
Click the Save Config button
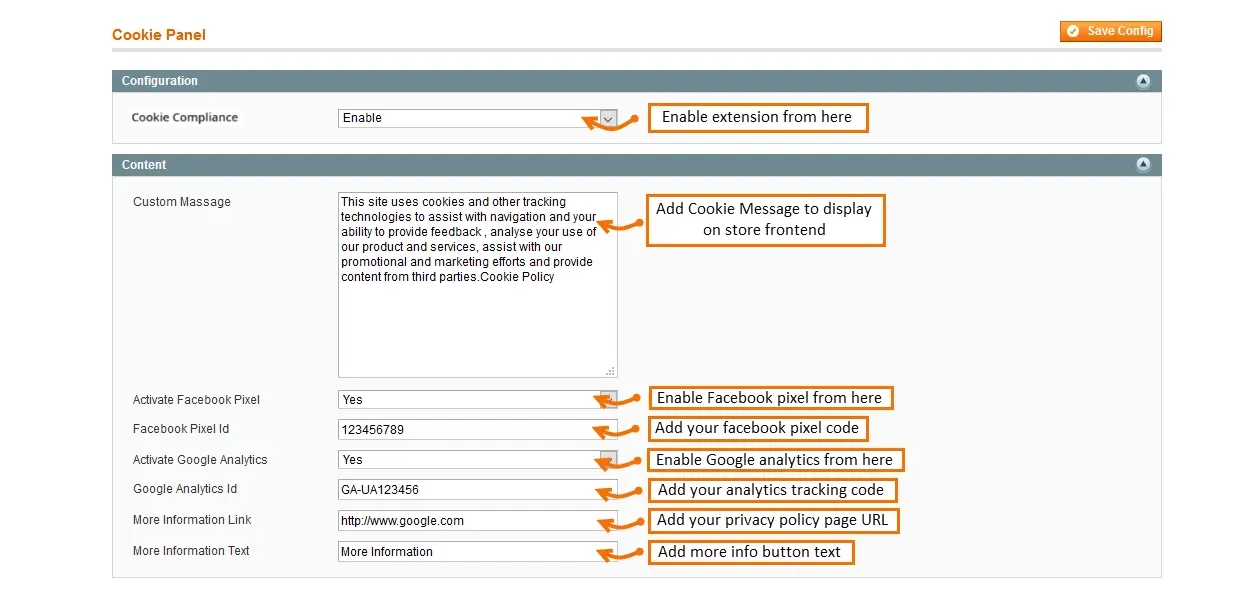1110,31
